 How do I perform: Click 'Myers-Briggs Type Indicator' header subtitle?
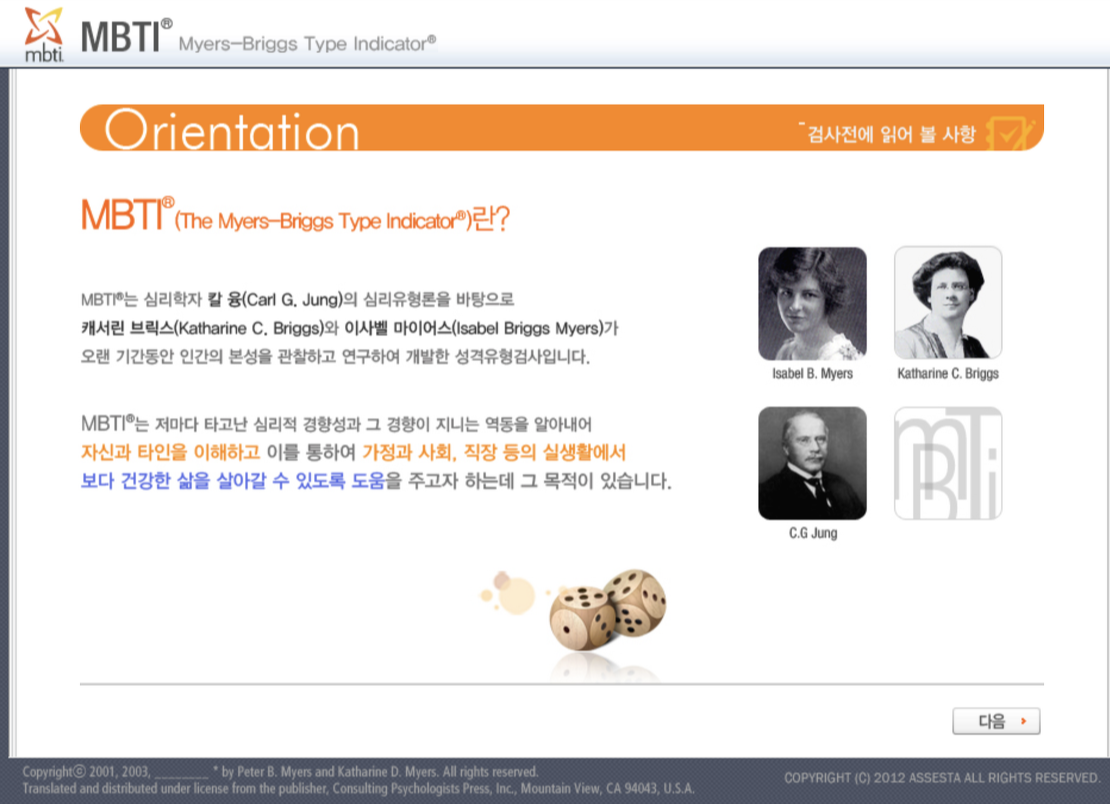[307, 44]
